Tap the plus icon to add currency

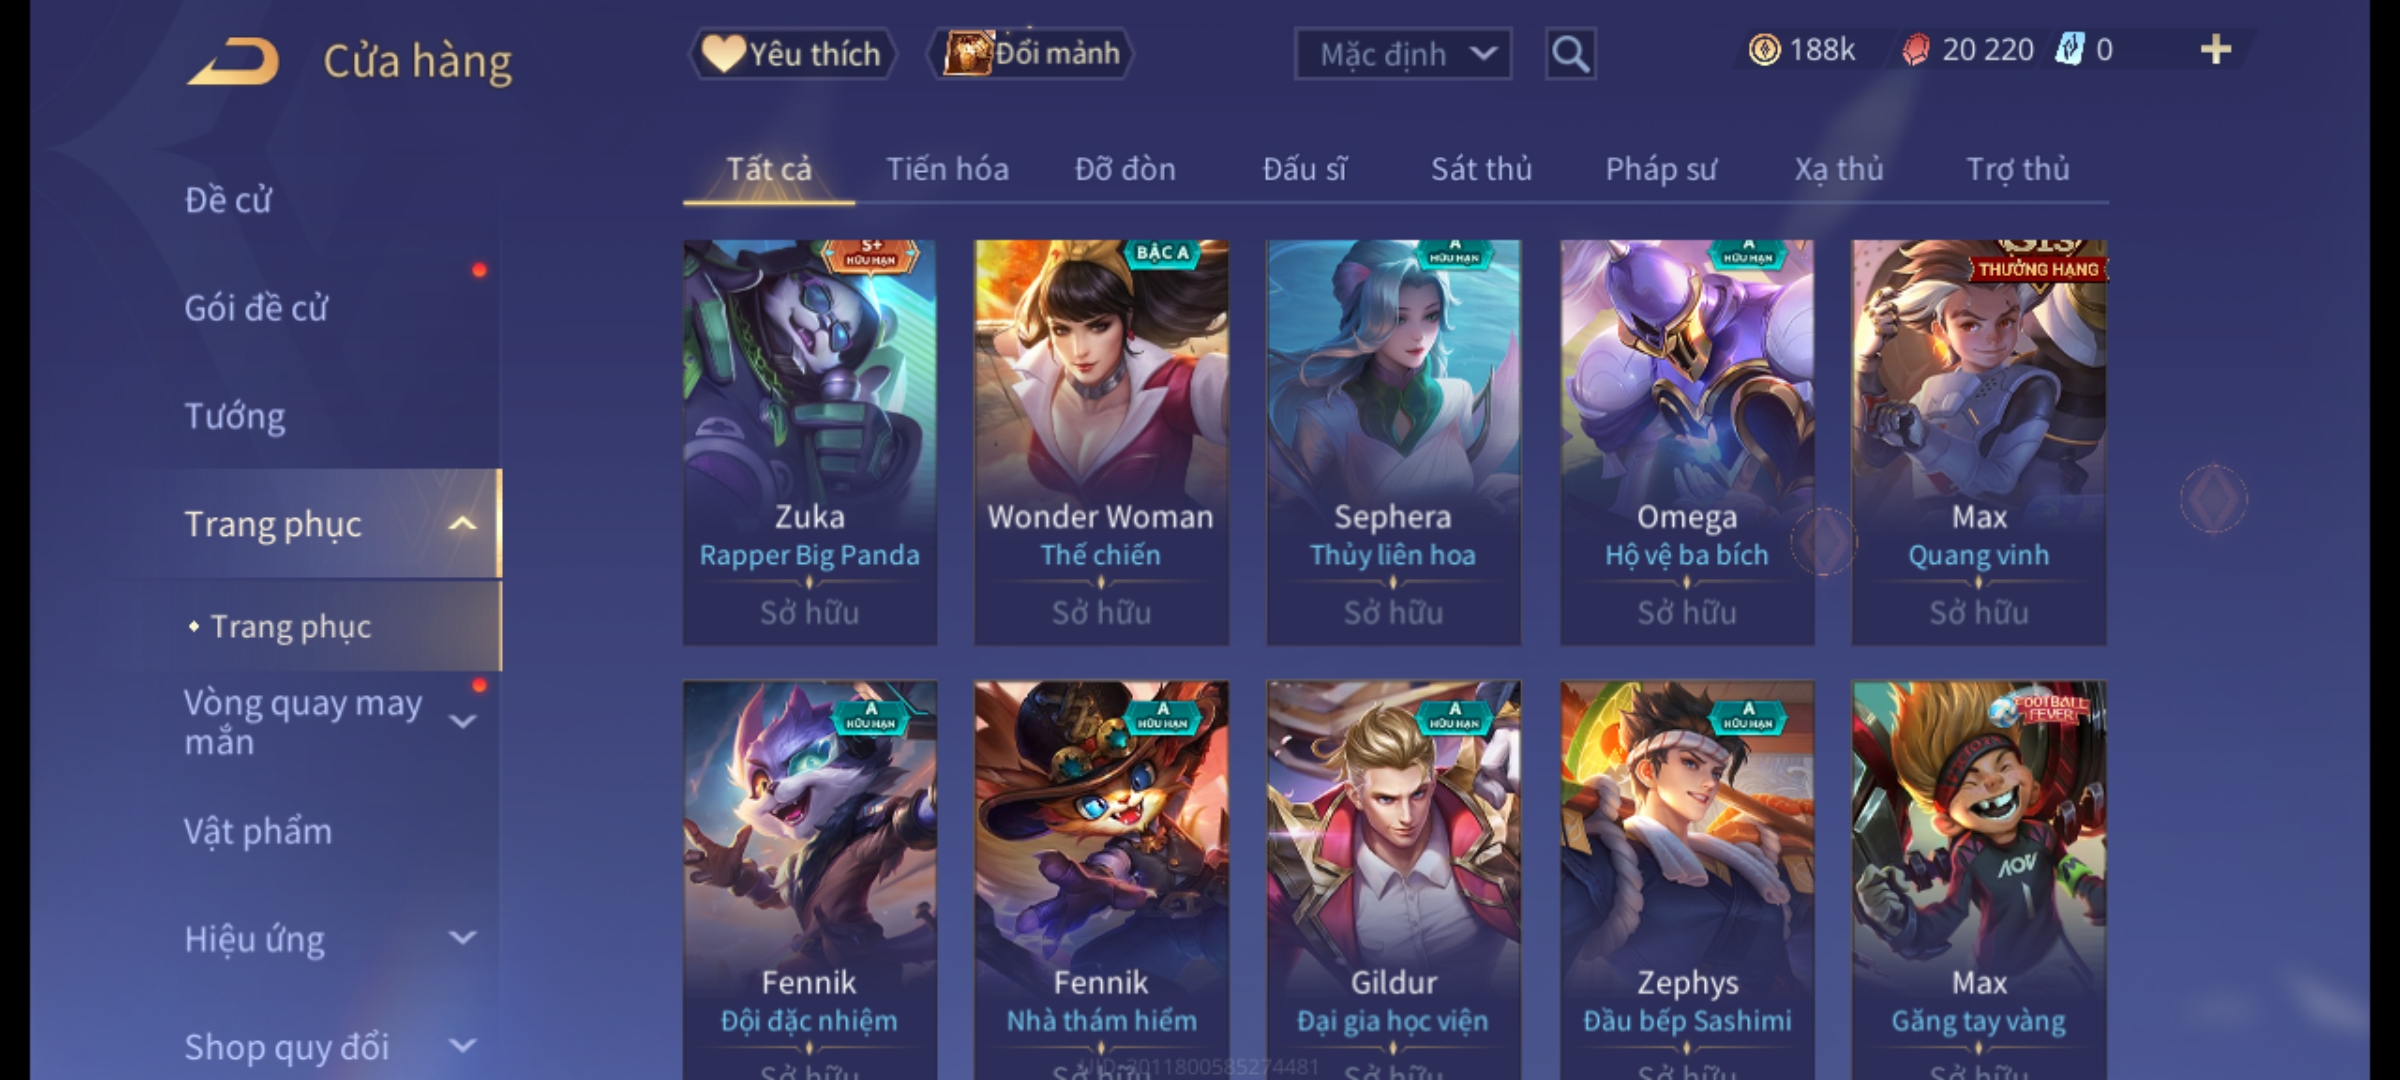[2216, 50]
